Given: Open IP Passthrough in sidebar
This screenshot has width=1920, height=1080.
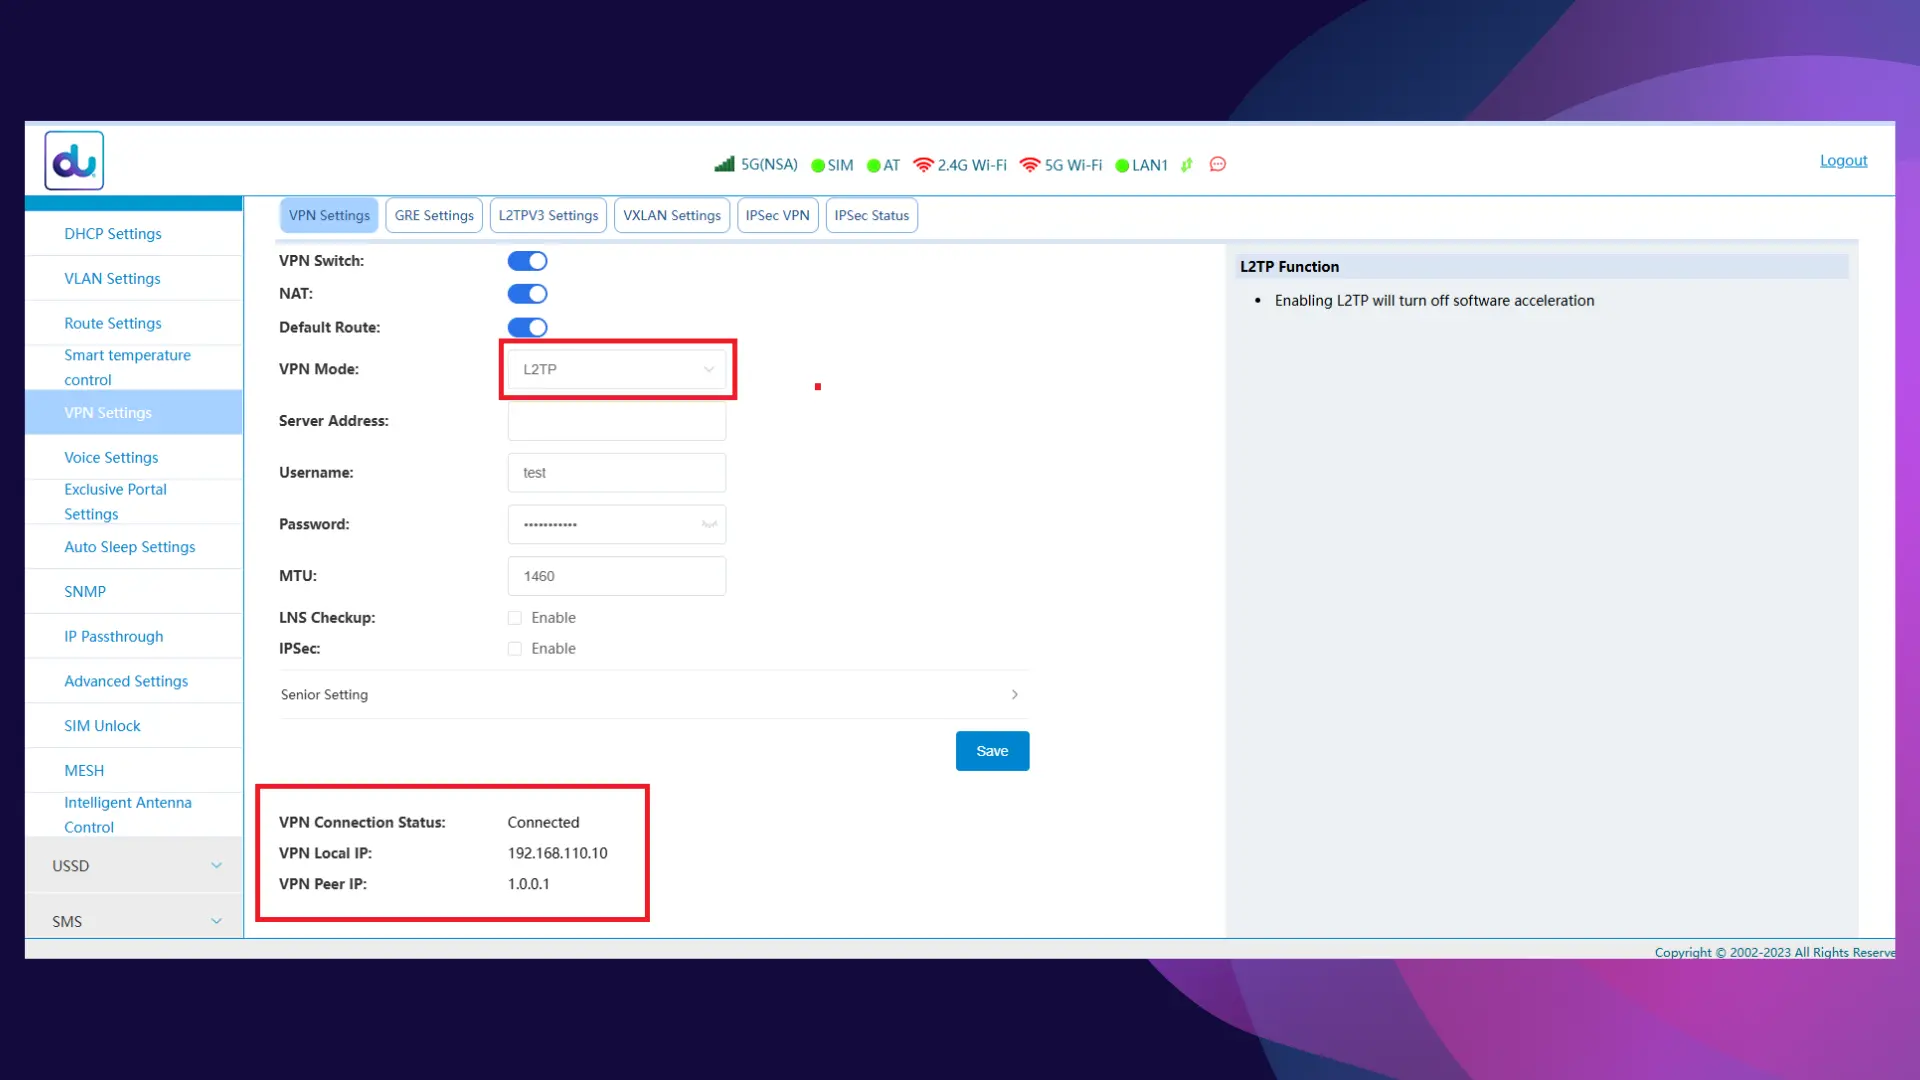Looking at the screenshot, I should [x=134, y=636].
